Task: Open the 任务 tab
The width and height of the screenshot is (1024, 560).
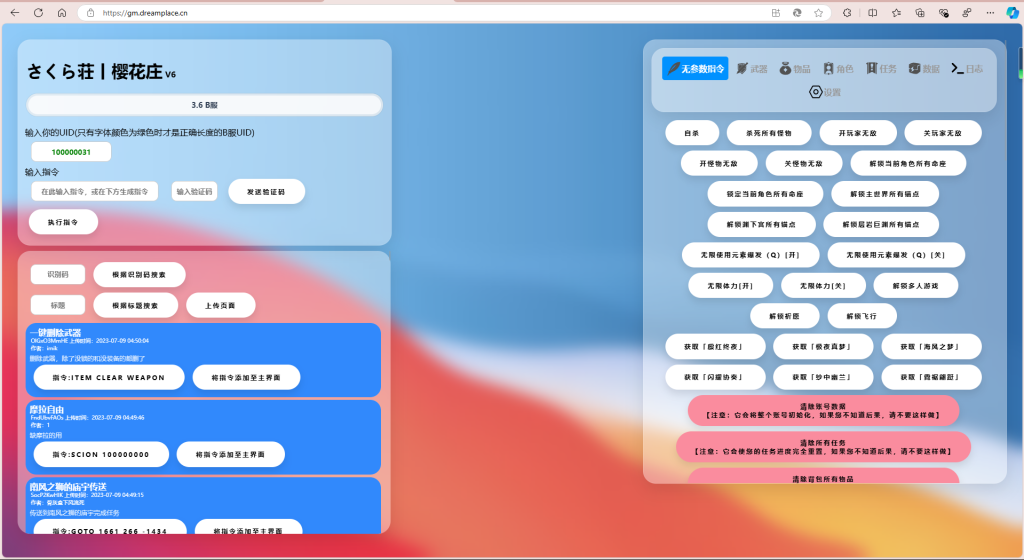Action: coord(881,69)
